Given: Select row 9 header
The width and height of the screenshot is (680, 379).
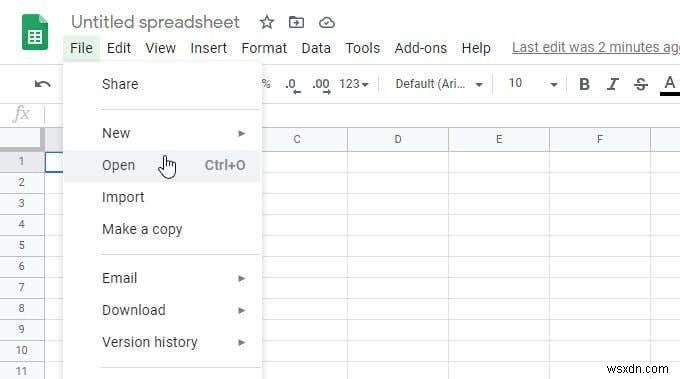Looking at the screenshot, I should coord(22,329).
